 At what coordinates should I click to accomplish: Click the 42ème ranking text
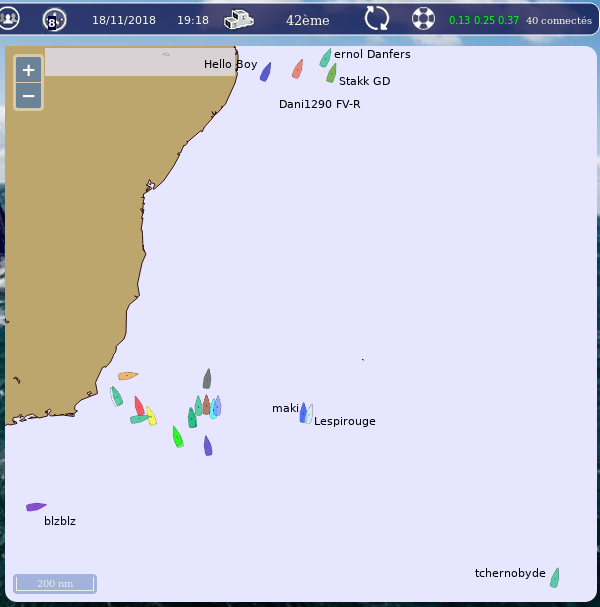[x=307, y=20]
